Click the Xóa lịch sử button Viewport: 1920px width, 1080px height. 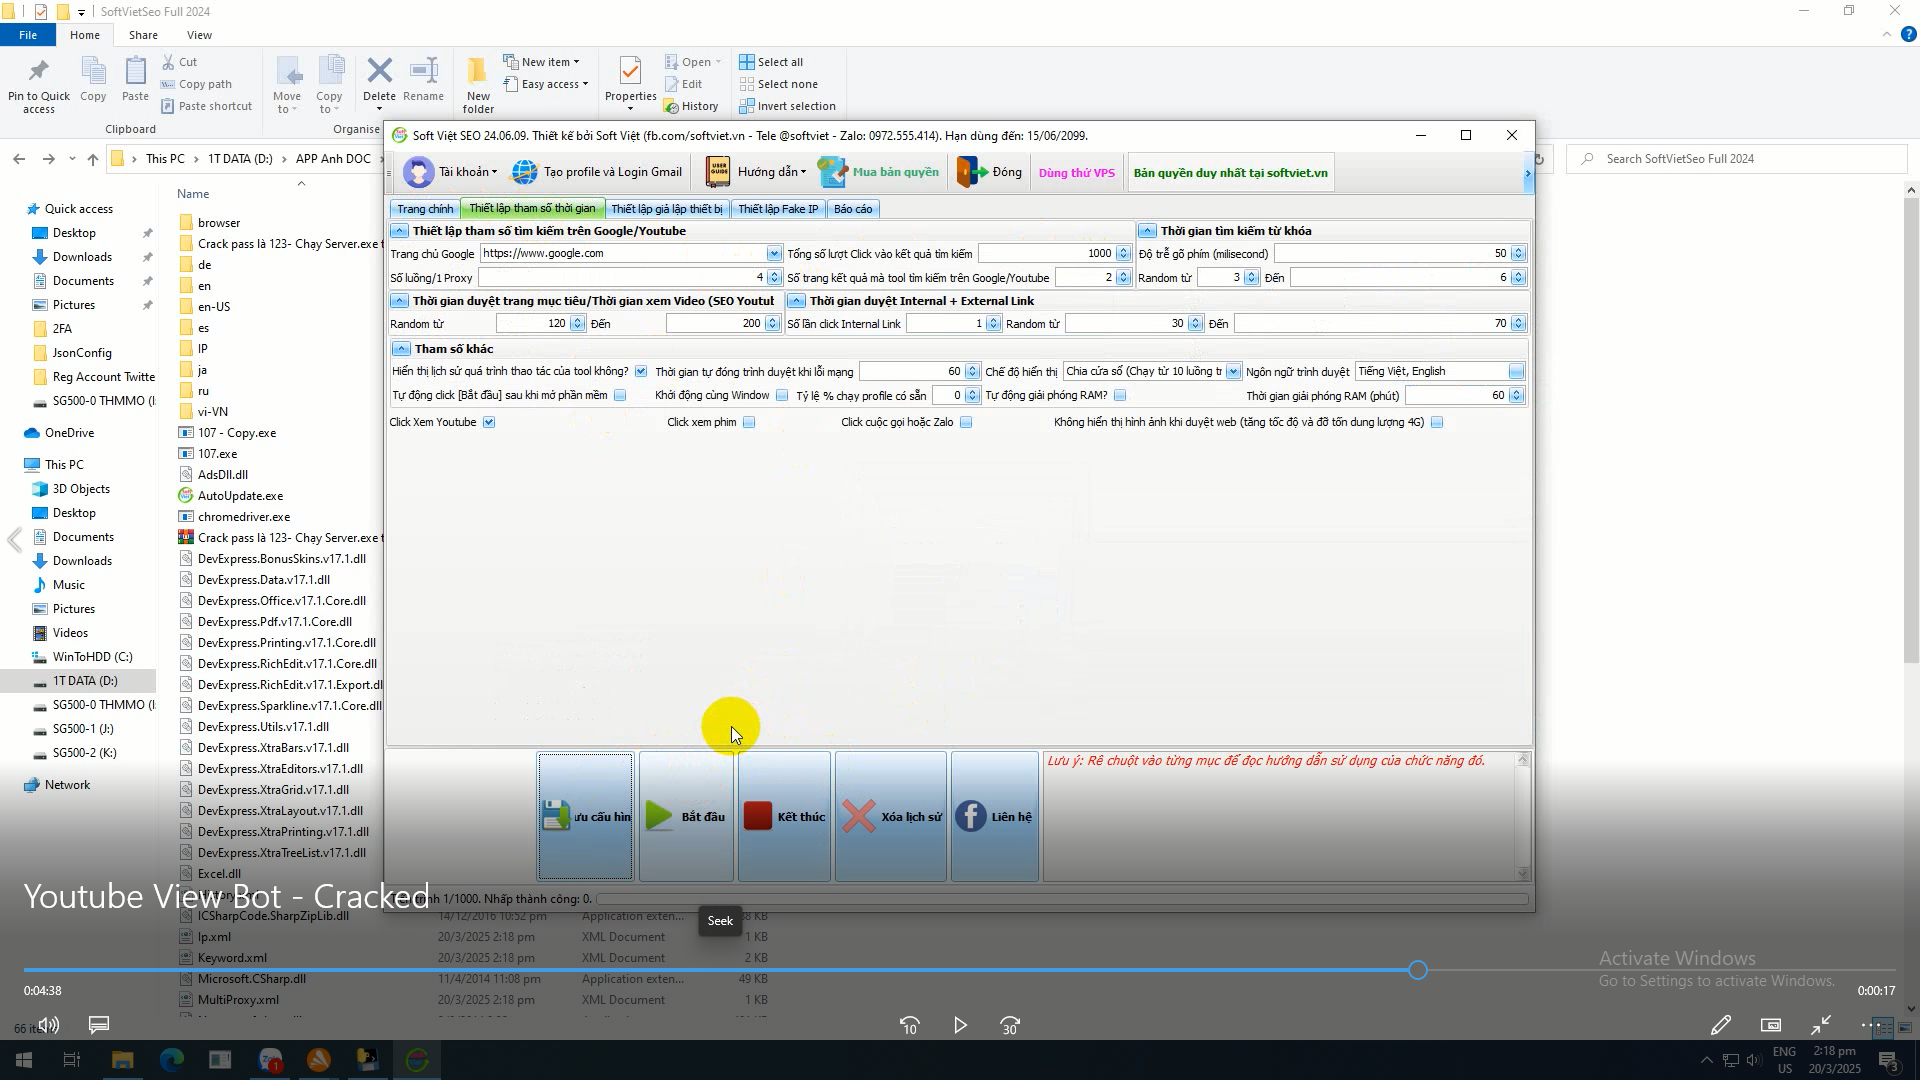[891, 817]
